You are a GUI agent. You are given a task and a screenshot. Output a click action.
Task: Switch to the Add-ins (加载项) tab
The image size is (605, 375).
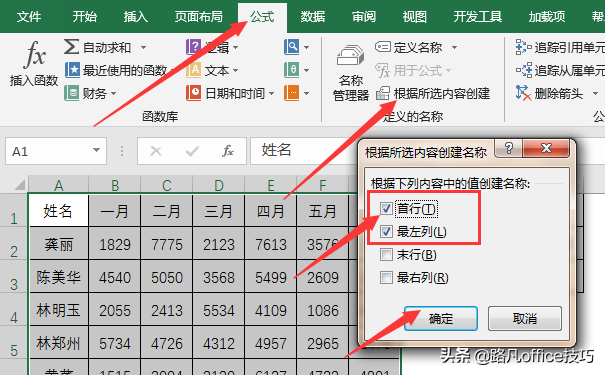tap(547, 17)
